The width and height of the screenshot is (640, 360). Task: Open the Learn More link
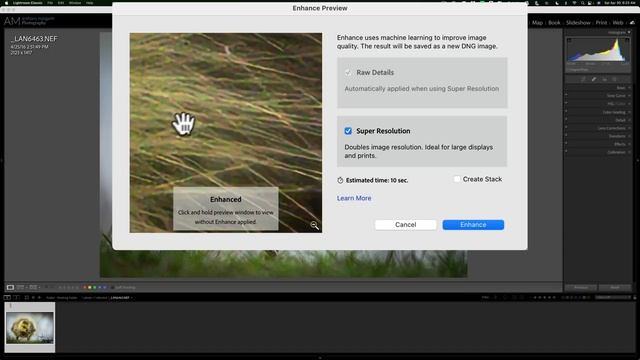click(x=354, y=198)
